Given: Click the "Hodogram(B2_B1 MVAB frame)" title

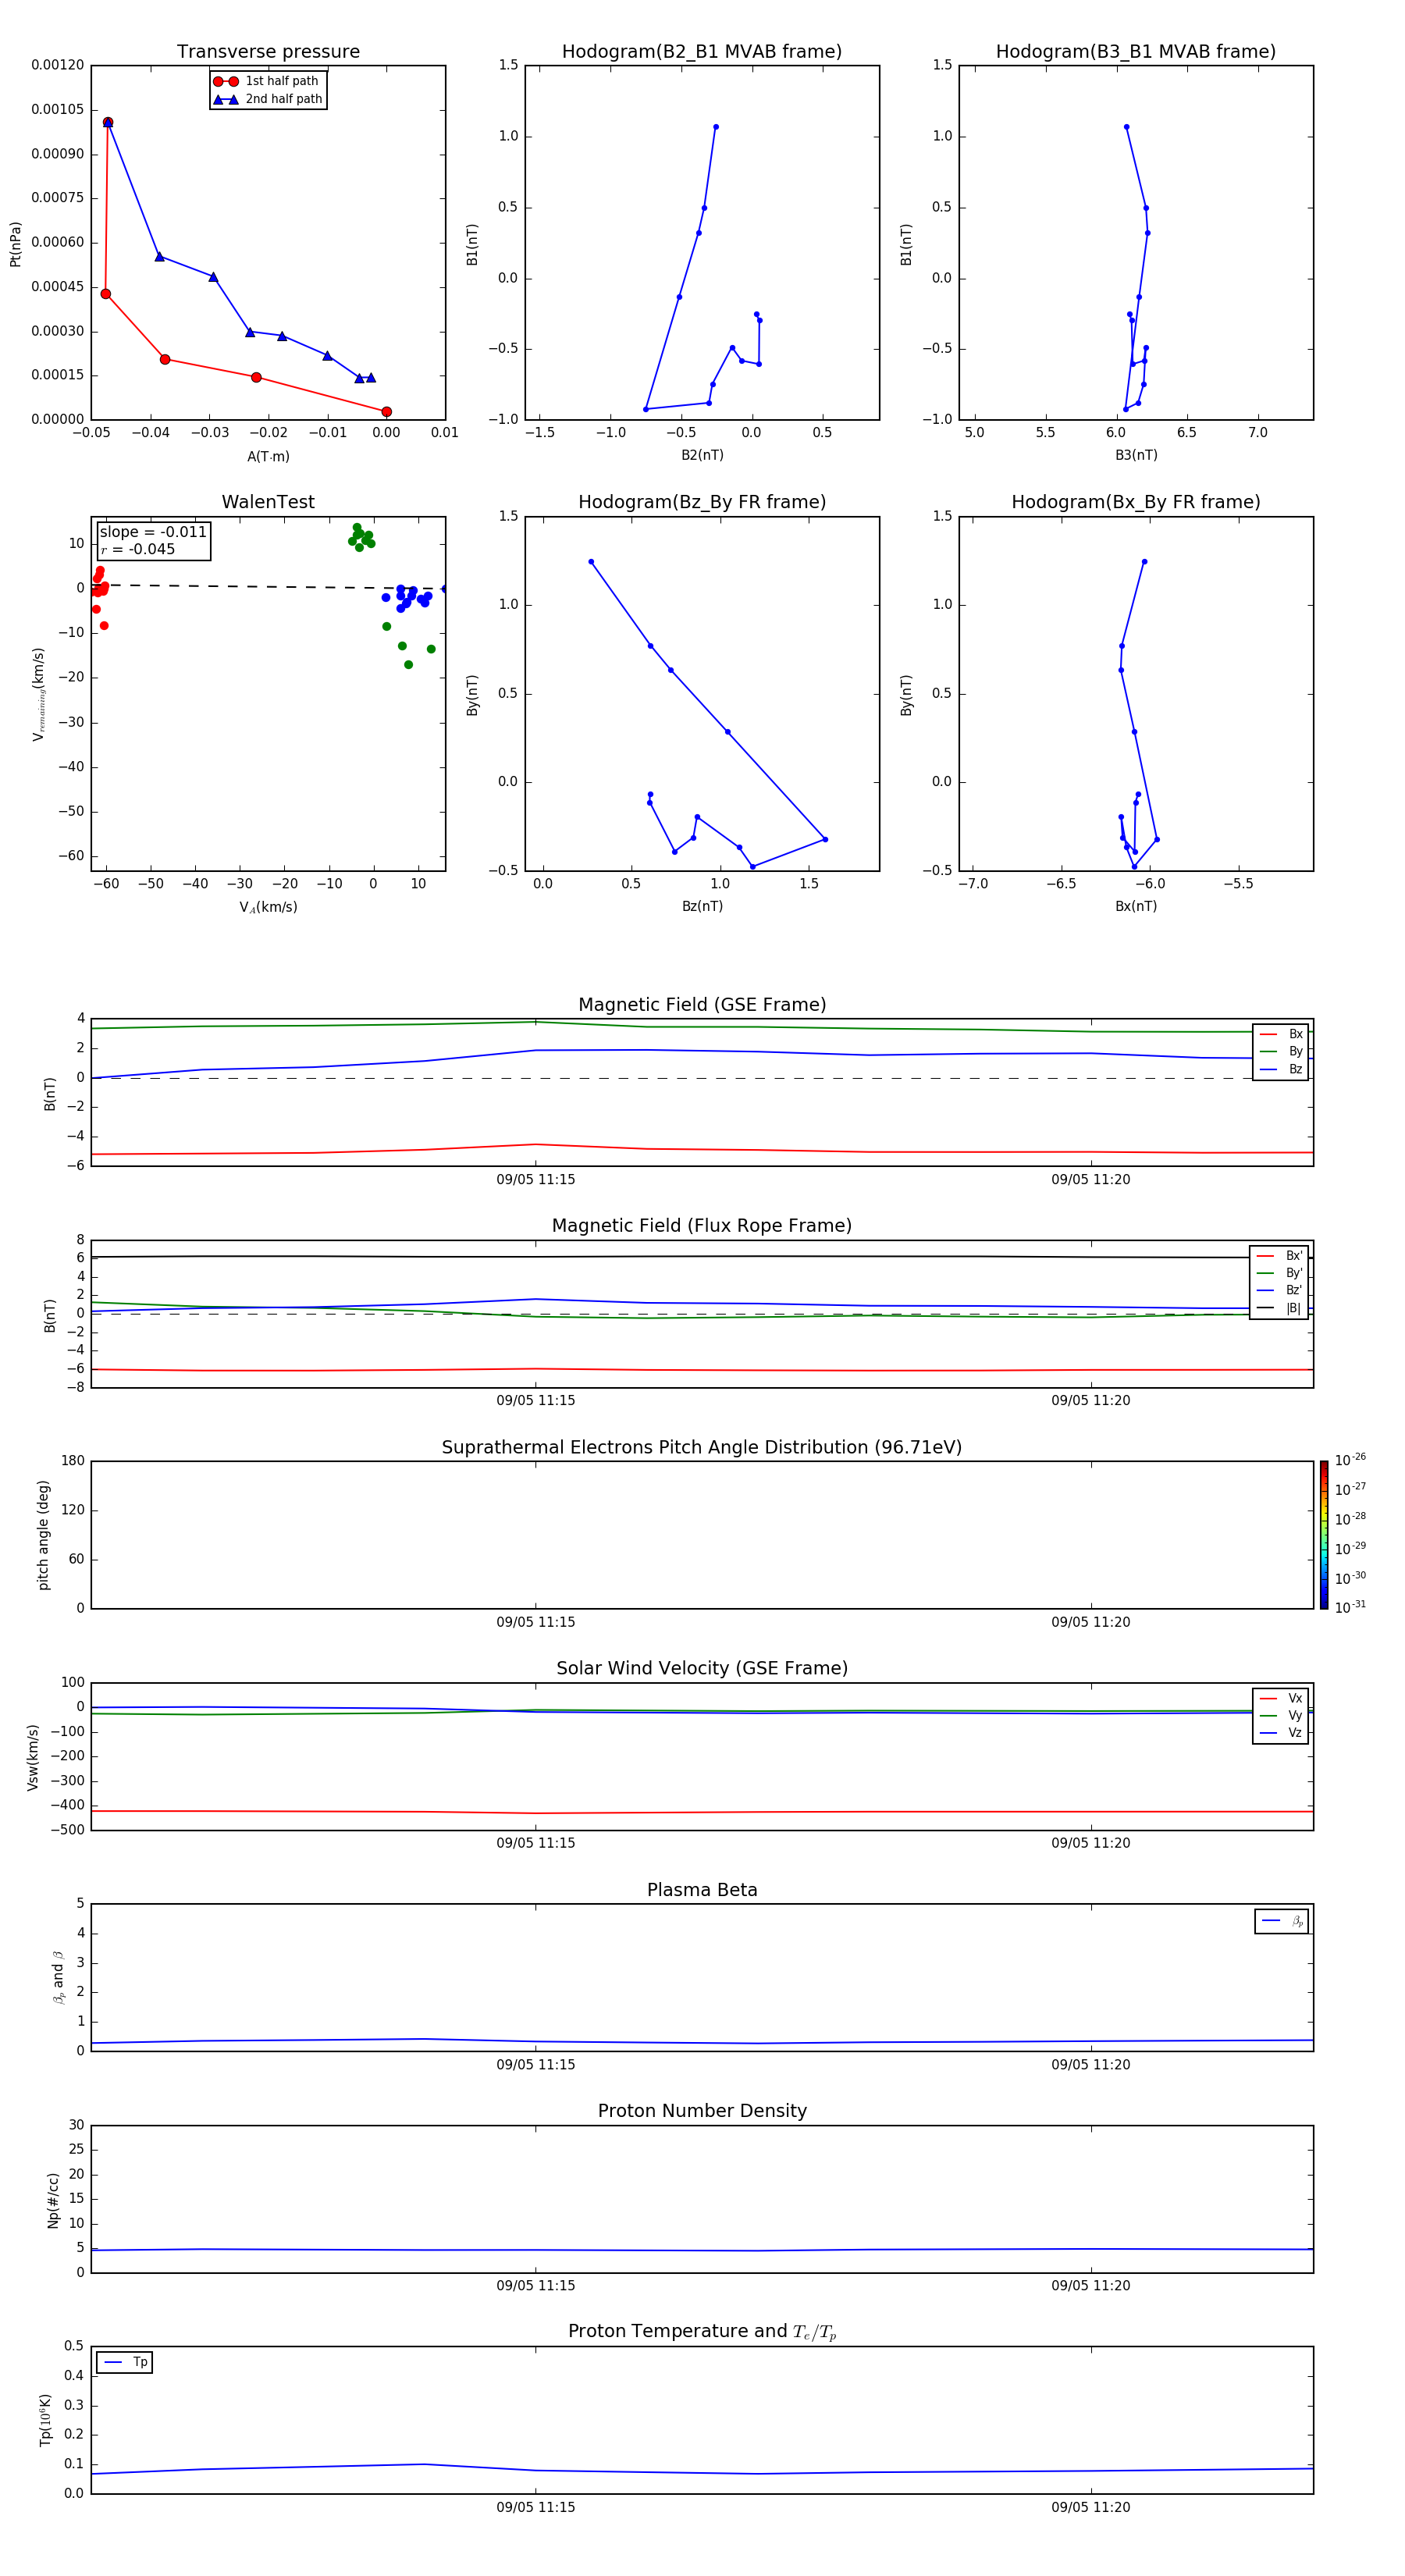Looking at the screenshot, I should click(x=702, y=52).
